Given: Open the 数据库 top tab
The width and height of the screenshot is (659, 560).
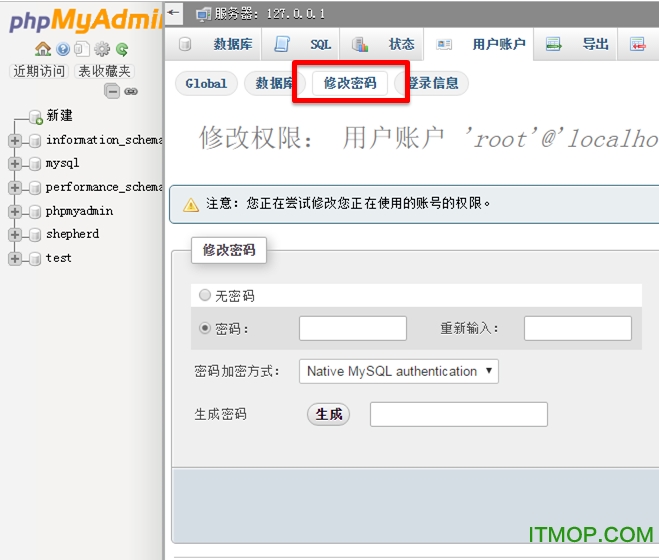Looking at the screenshot, I should (x=214, y=44).
